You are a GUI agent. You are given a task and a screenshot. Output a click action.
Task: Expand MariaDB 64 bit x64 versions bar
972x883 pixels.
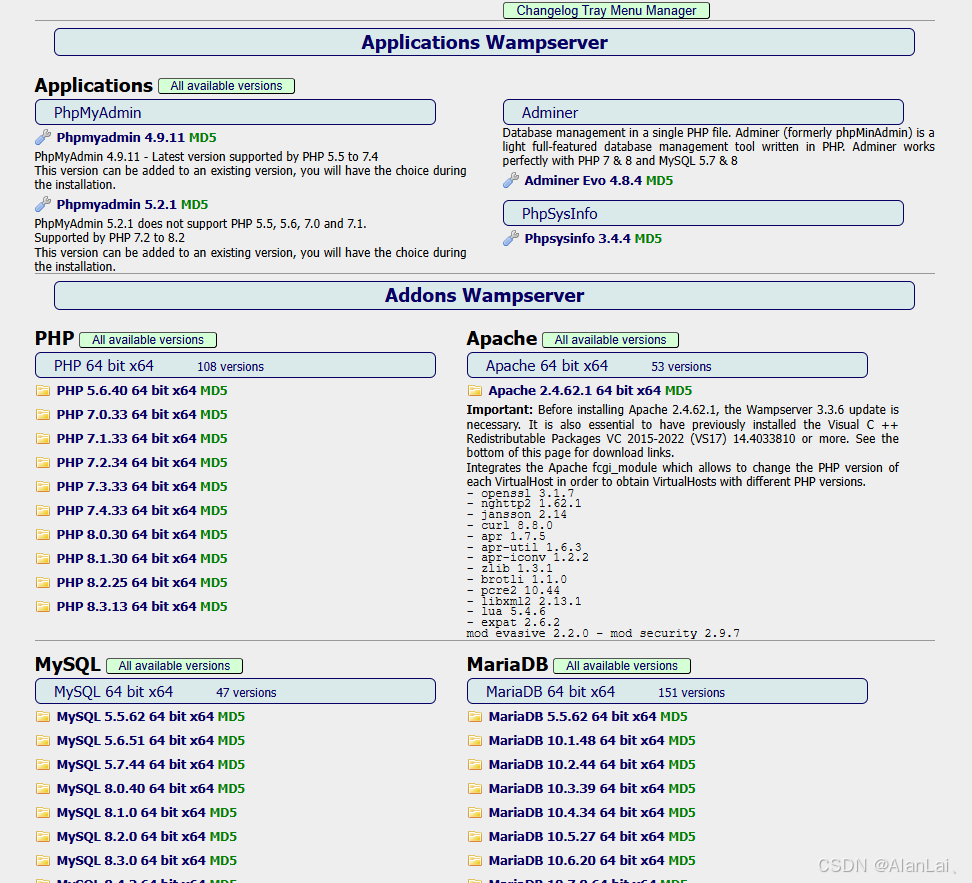click(x=667, y=691)
